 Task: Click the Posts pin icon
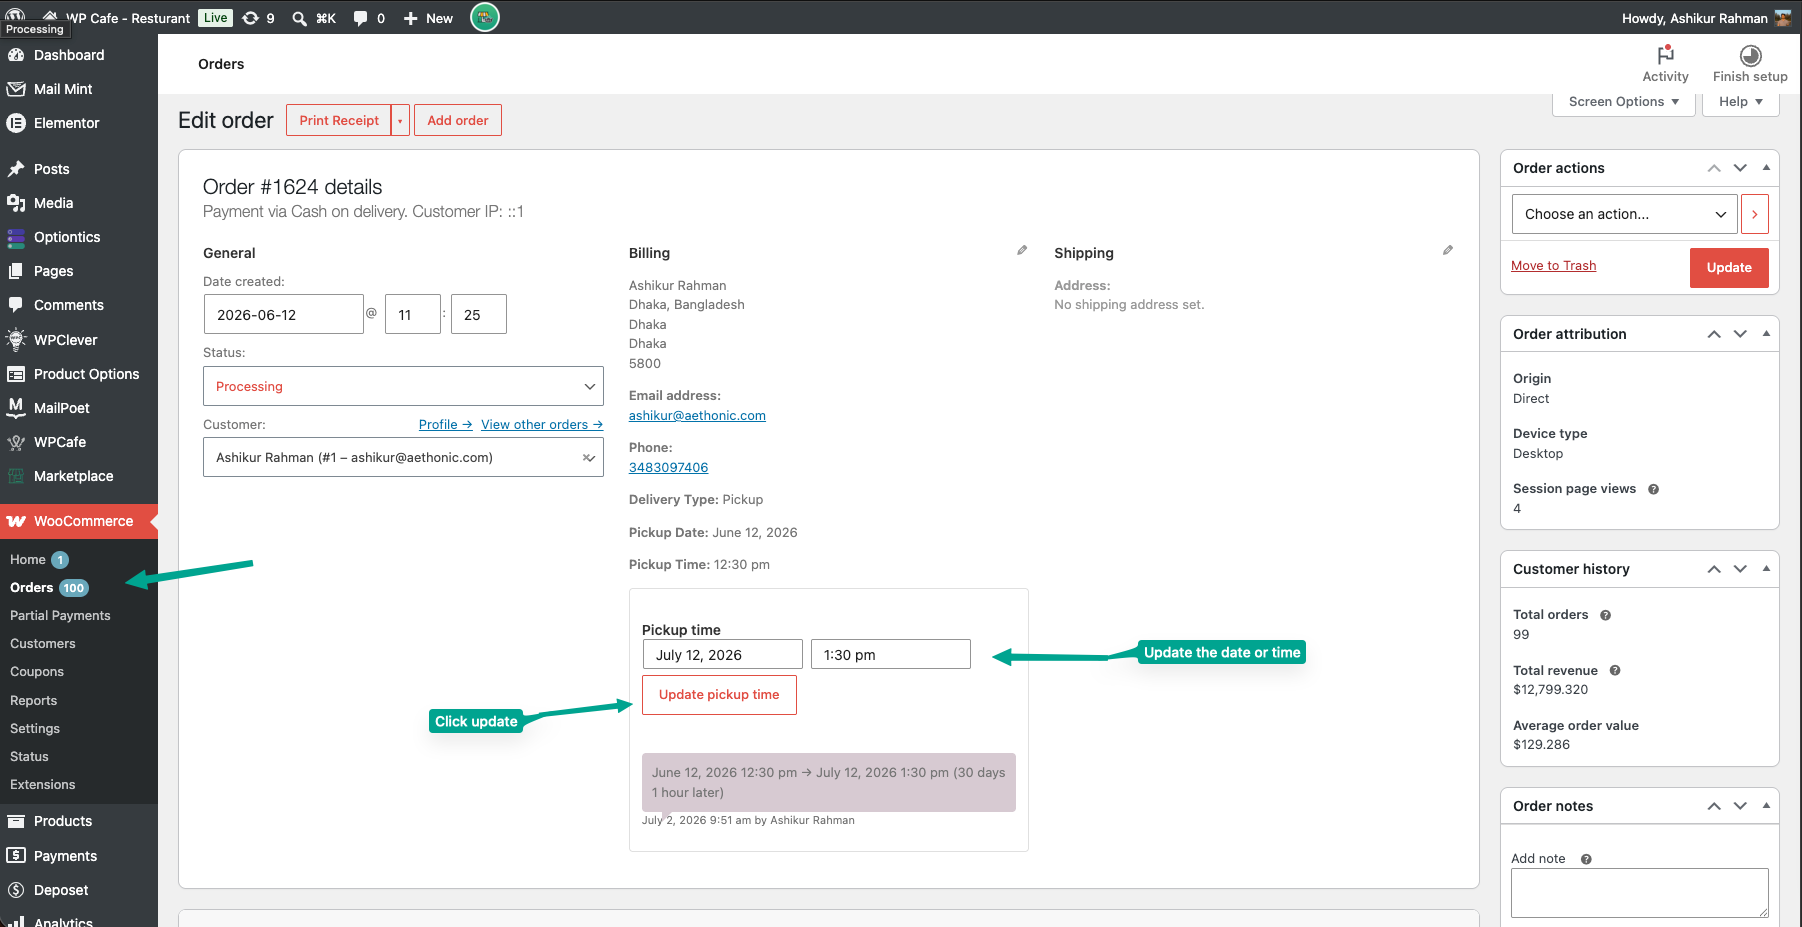point(16,169)
